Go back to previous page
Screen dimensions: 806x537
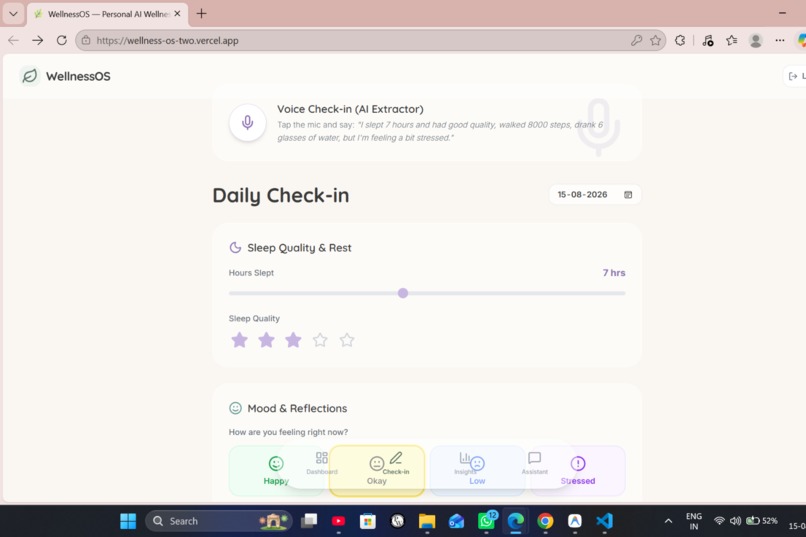pyautogui.click(x=13, y=41)
